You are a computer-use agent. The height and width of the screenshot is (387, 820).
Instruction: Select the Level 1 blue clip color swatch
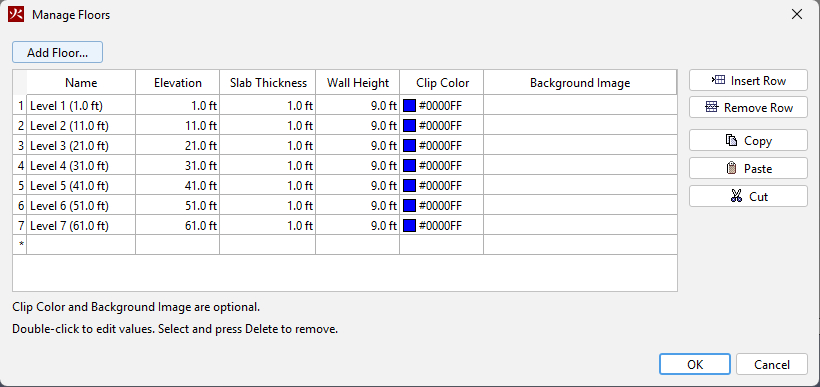pos(409,106)
